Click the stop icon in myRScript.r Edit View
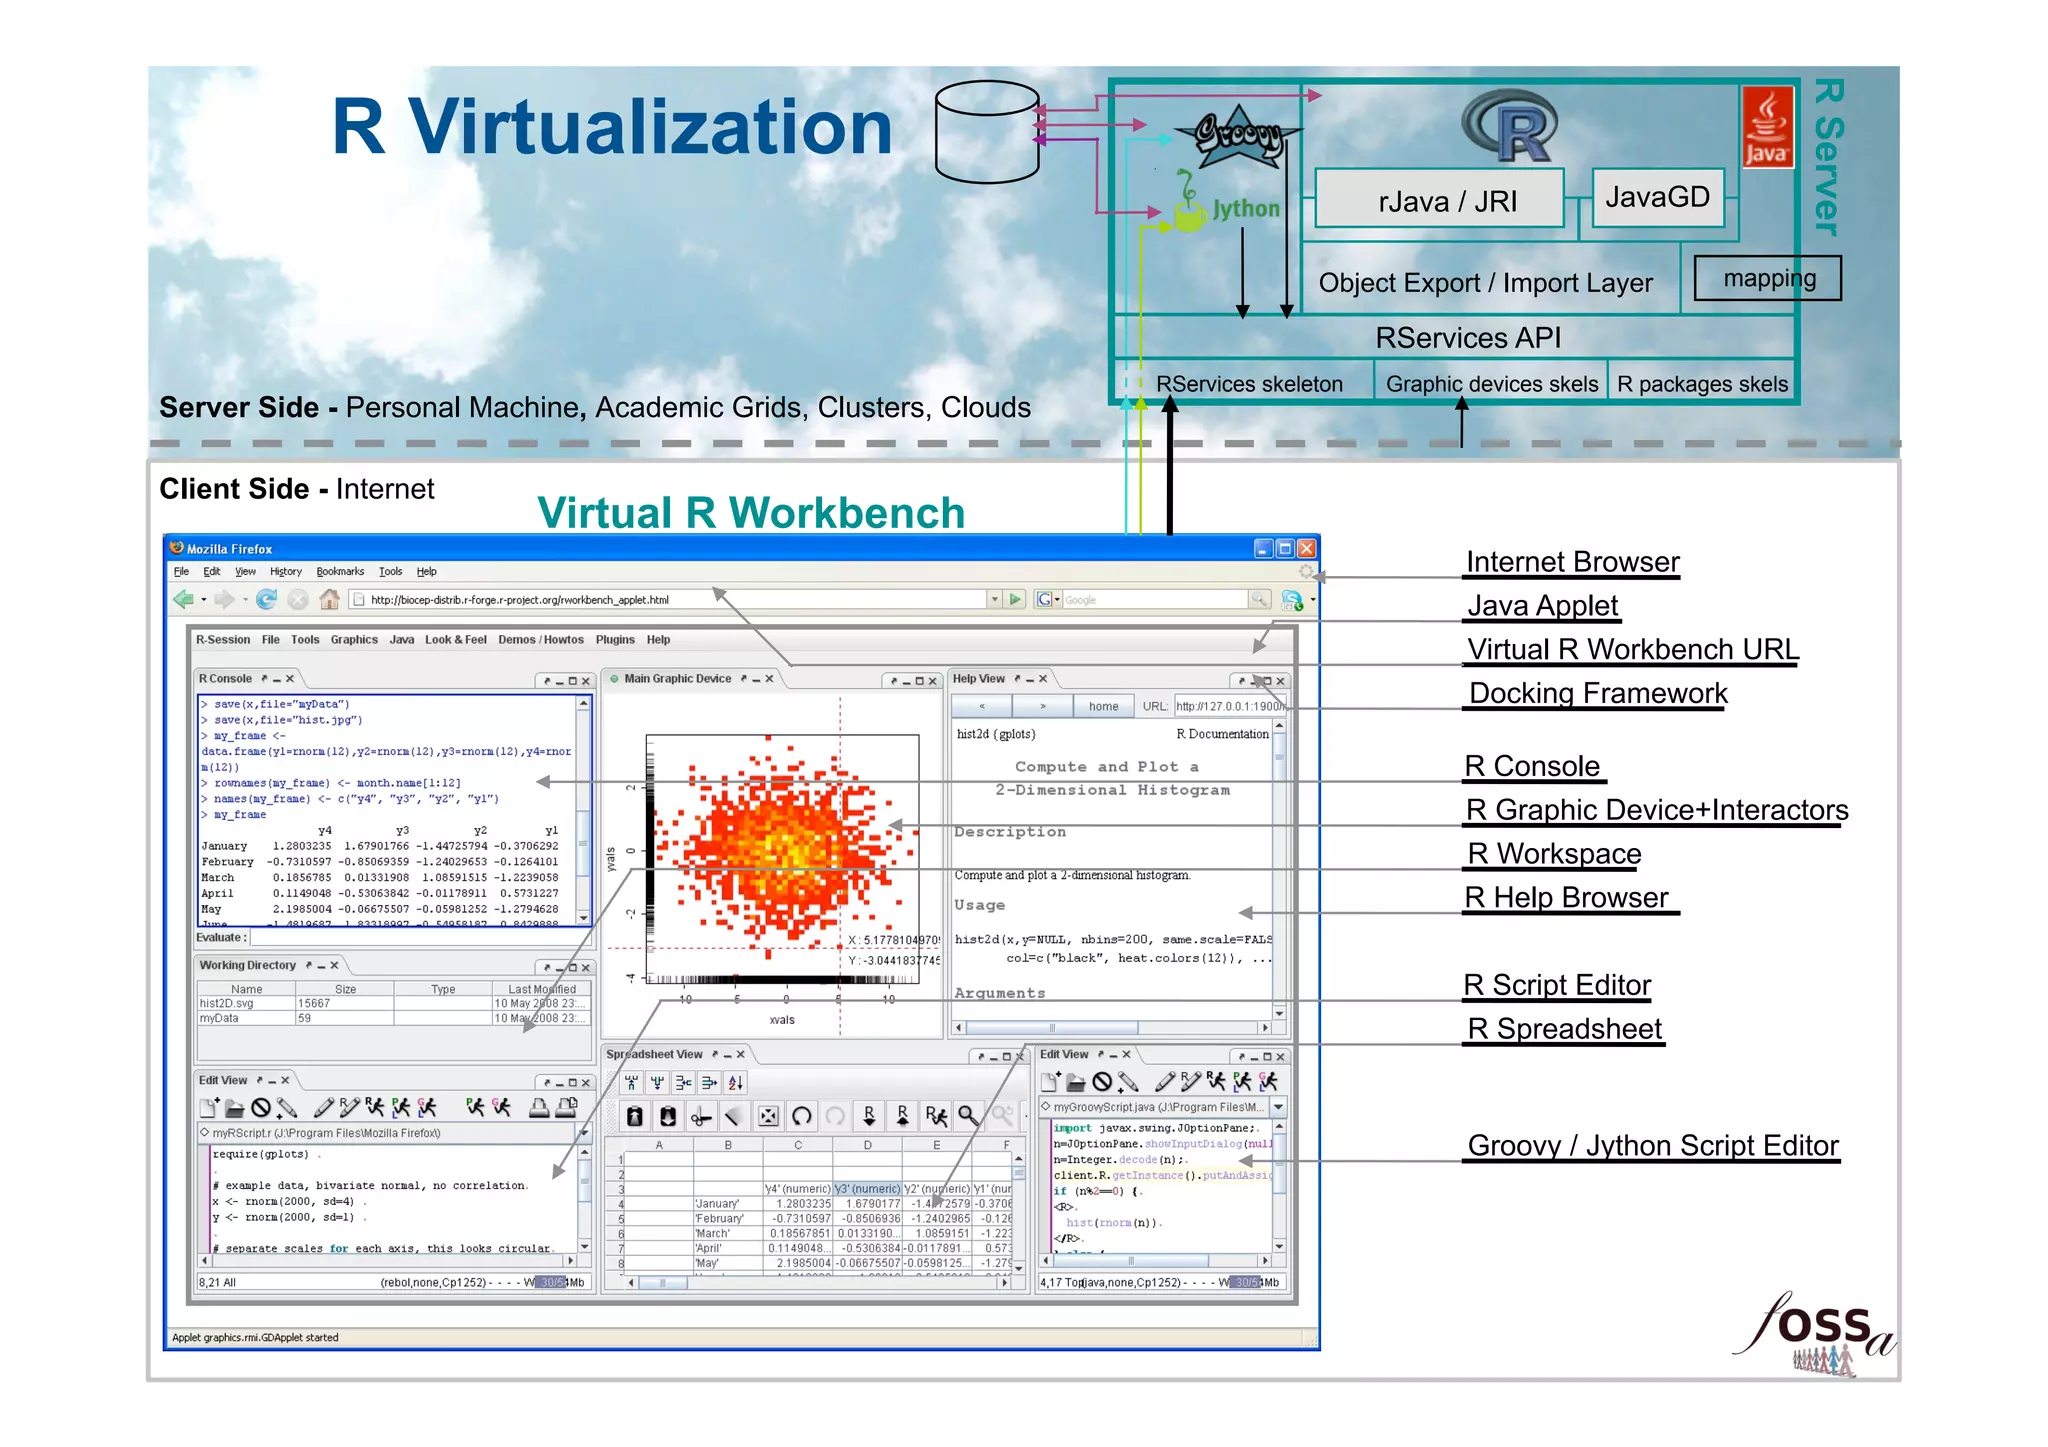This screenshot has height=1447, width=2048. click(x=261, y=1108)
